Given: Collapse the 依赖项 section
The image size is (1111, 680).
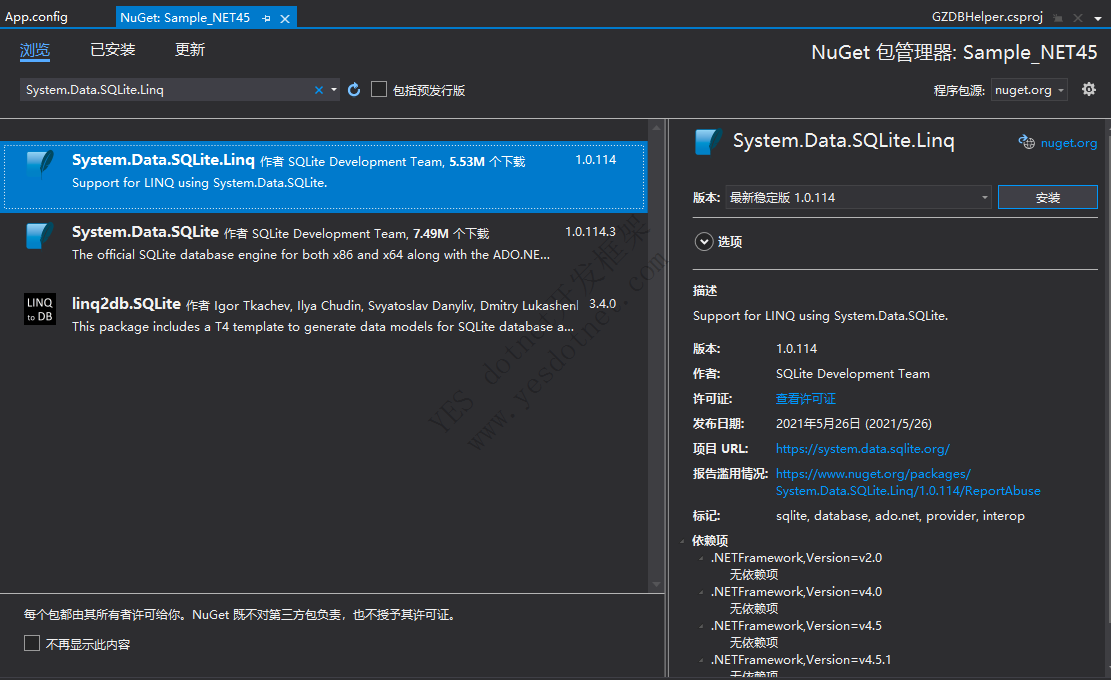Looking at the screenshot, I should [x=682, y=541].
